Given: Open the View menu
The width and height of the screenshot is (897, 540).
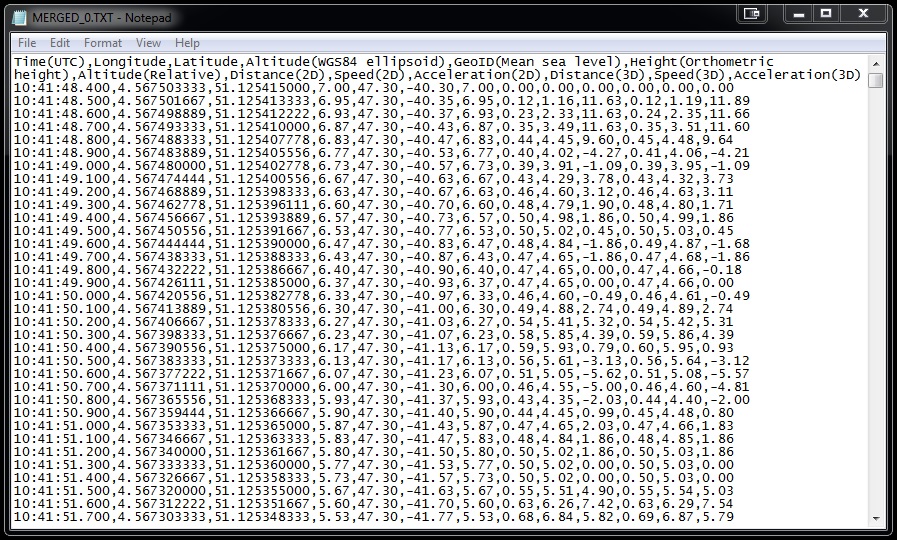Looking at the screenshot, I should tap(148, 43).
